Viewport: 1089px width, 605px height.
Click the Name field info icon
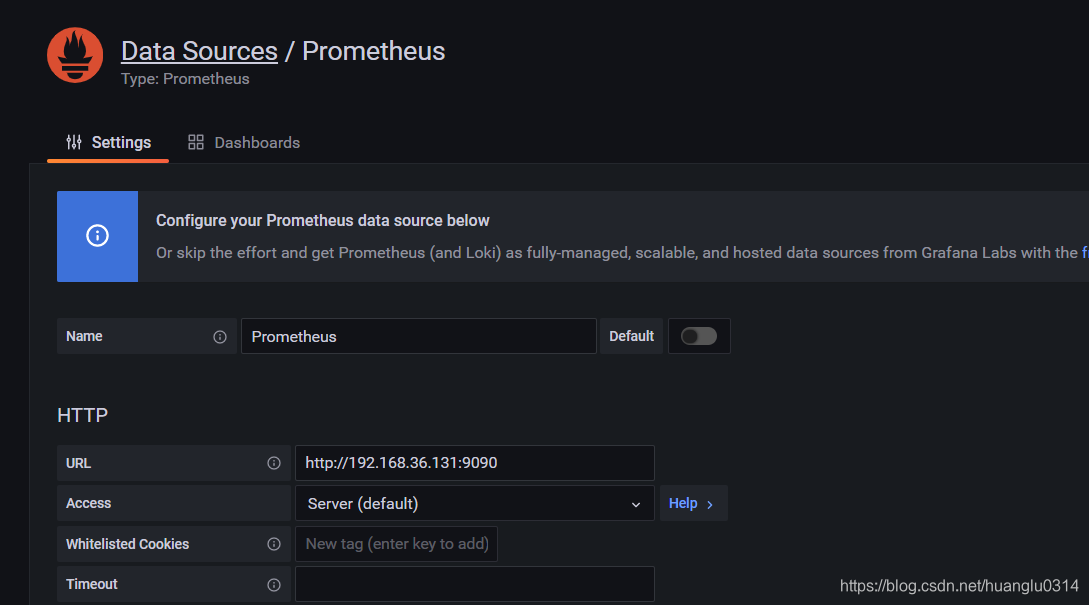(220, 337)
